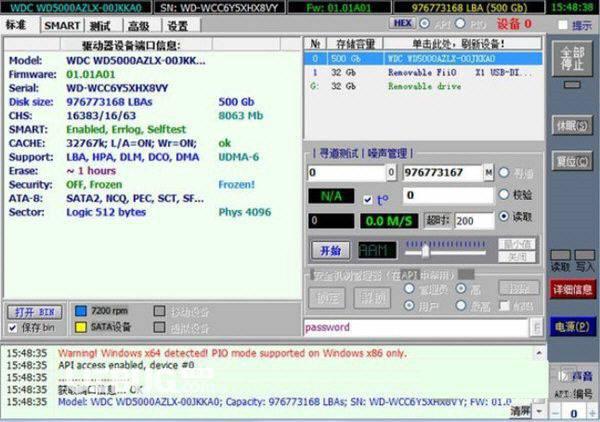
Task: Click the 最小值 minimum button
Action: click(517, 244)
